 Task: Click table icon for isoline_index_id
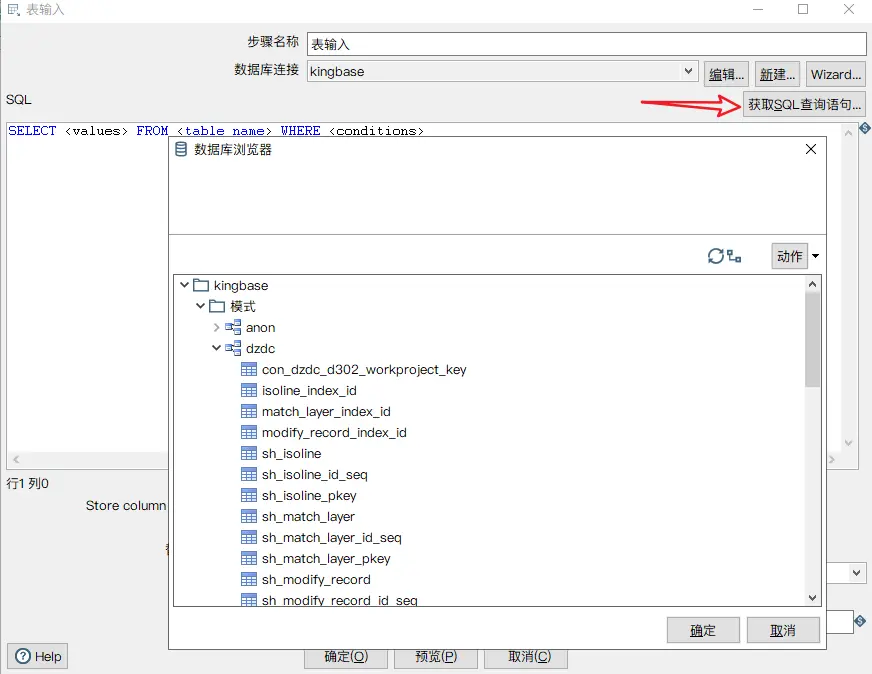[249, 390]
